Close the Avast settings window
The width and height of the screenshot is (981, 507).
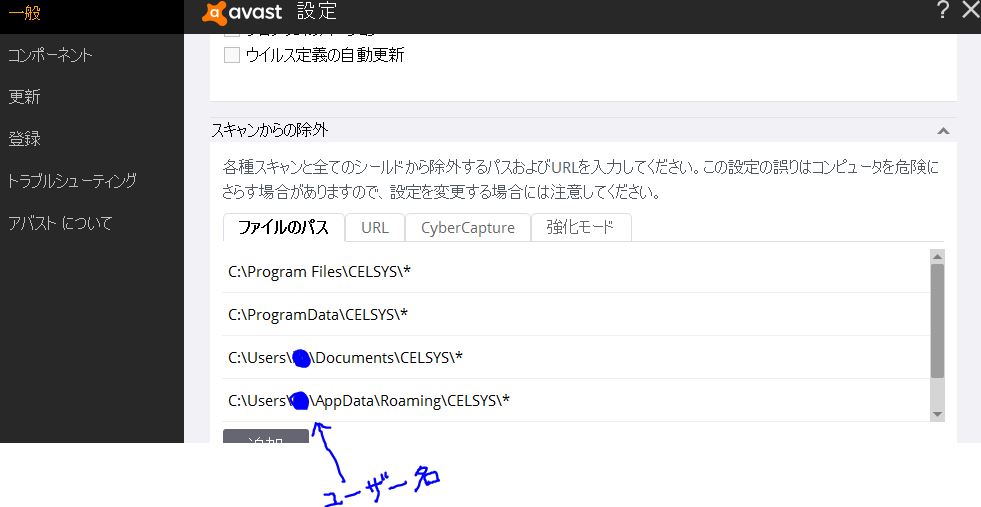[971, 10]
